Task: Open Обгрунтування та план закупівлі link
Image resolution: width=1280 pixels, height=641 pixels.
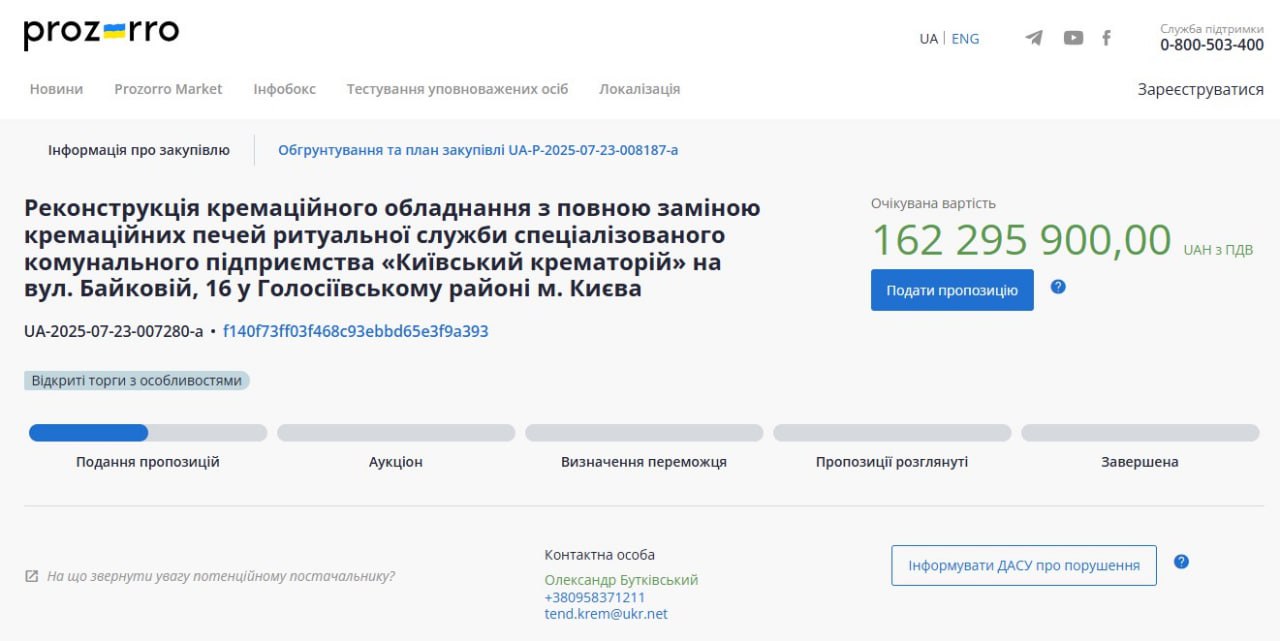Action: click(478, 150)
